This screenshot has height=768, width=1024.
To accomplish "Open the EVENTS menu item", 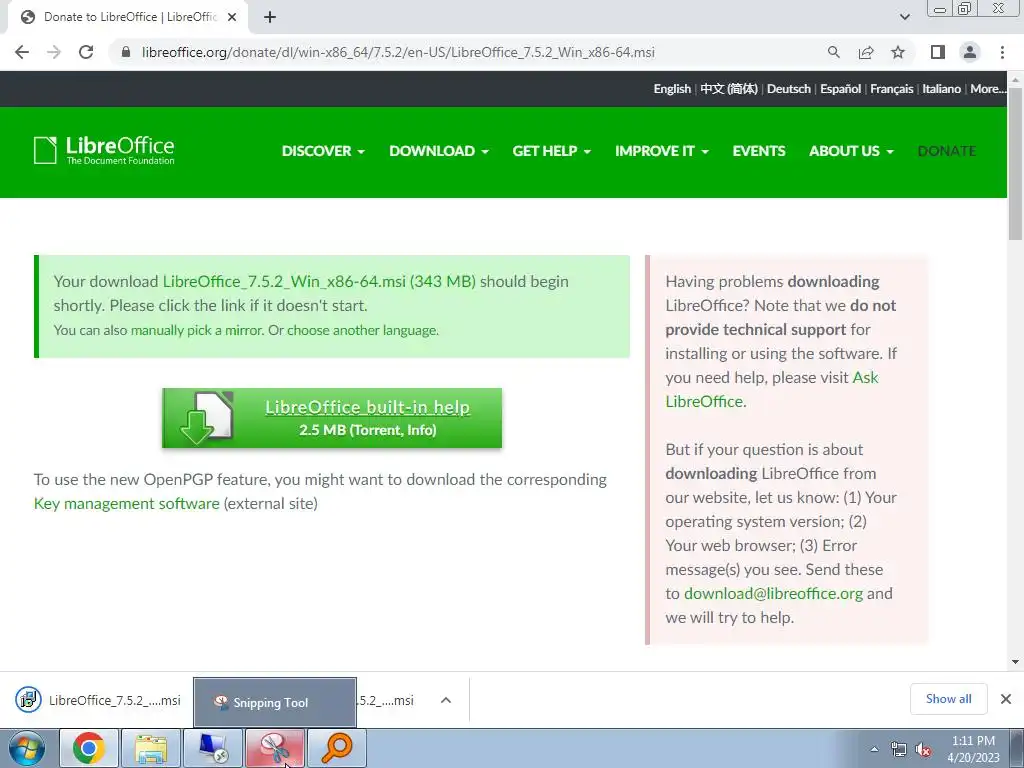I will (759, 151).
